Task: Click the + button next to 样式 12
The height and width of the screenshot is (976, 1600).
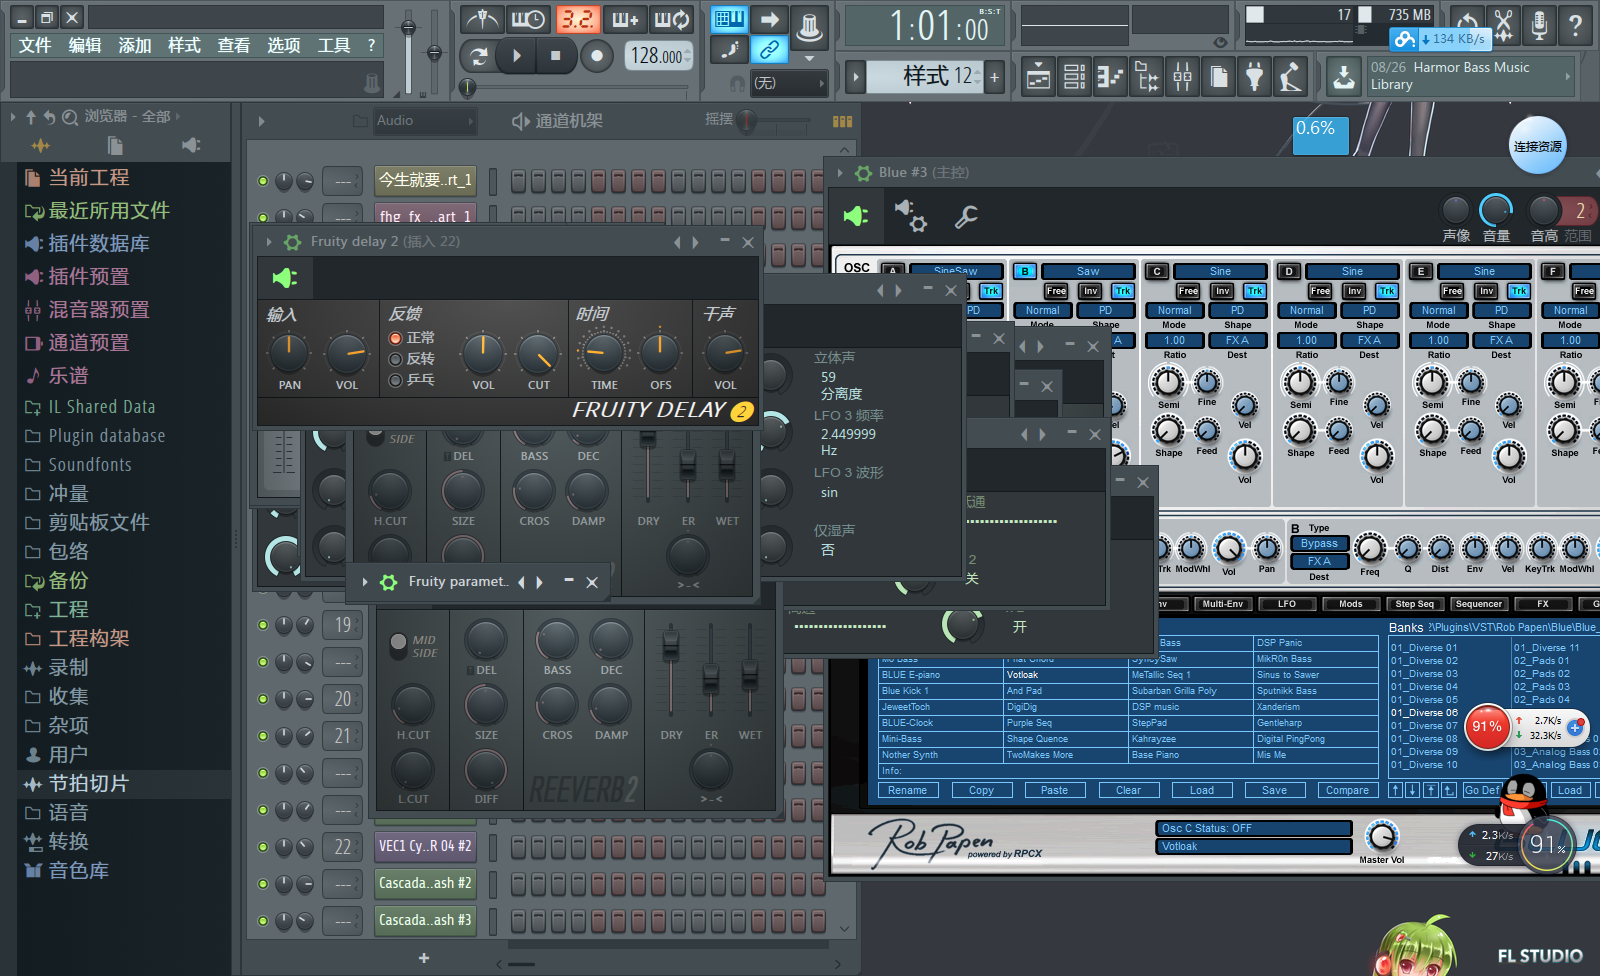Action: [994, 77]
